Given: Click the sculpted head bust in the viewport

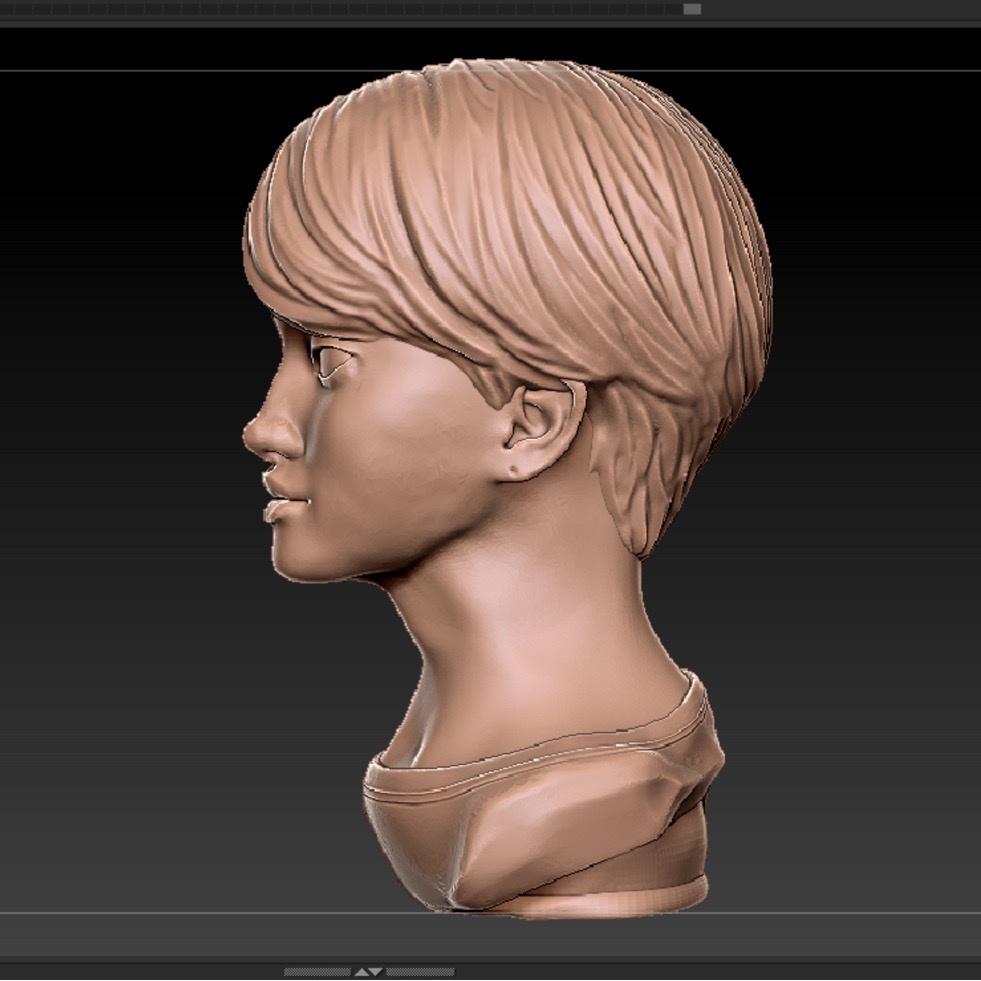Looking at the screenshot, I should tap(507, 489).
